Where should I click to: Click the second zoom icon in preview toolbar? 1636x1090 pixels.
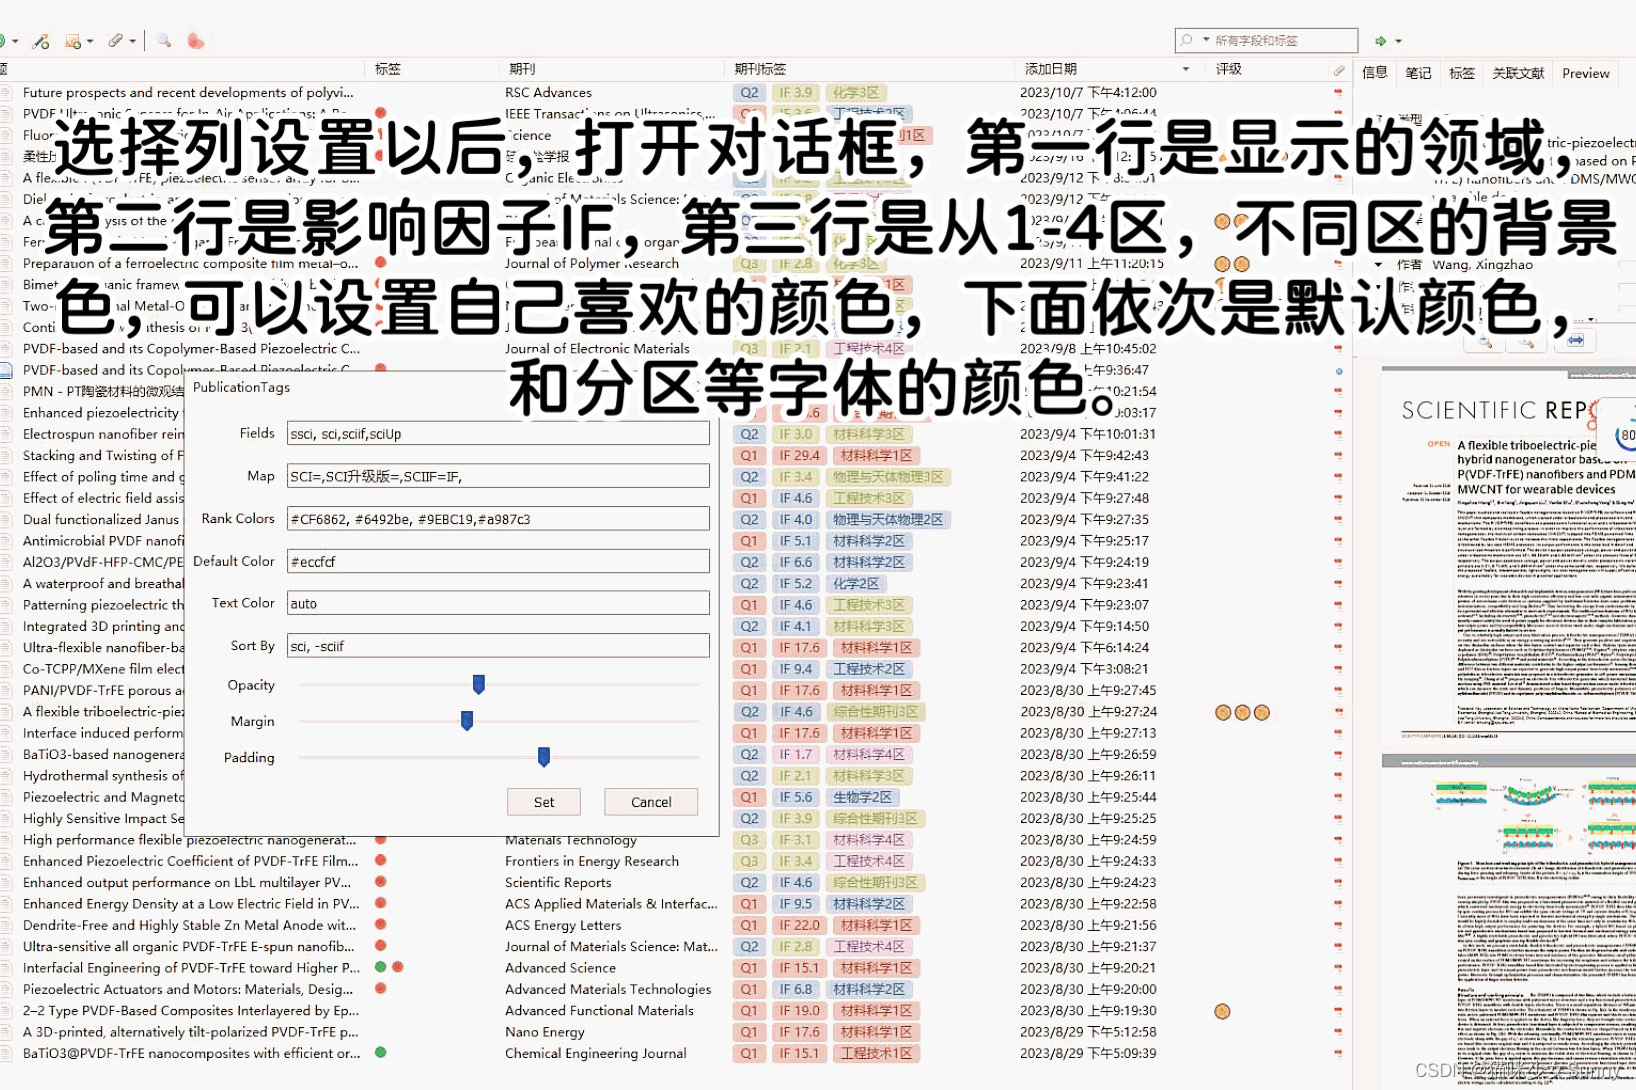[1526, 342]
